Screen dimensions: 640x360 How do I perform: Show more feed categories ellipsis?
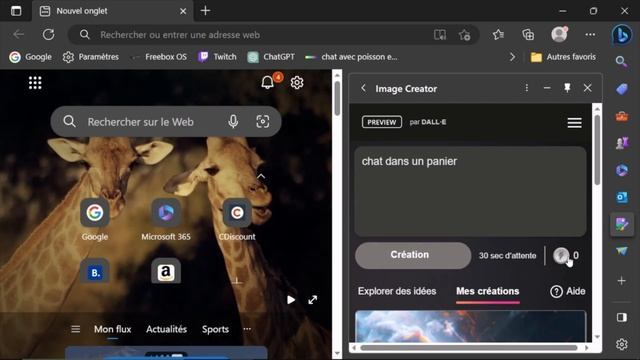click(x=247, y=329)
